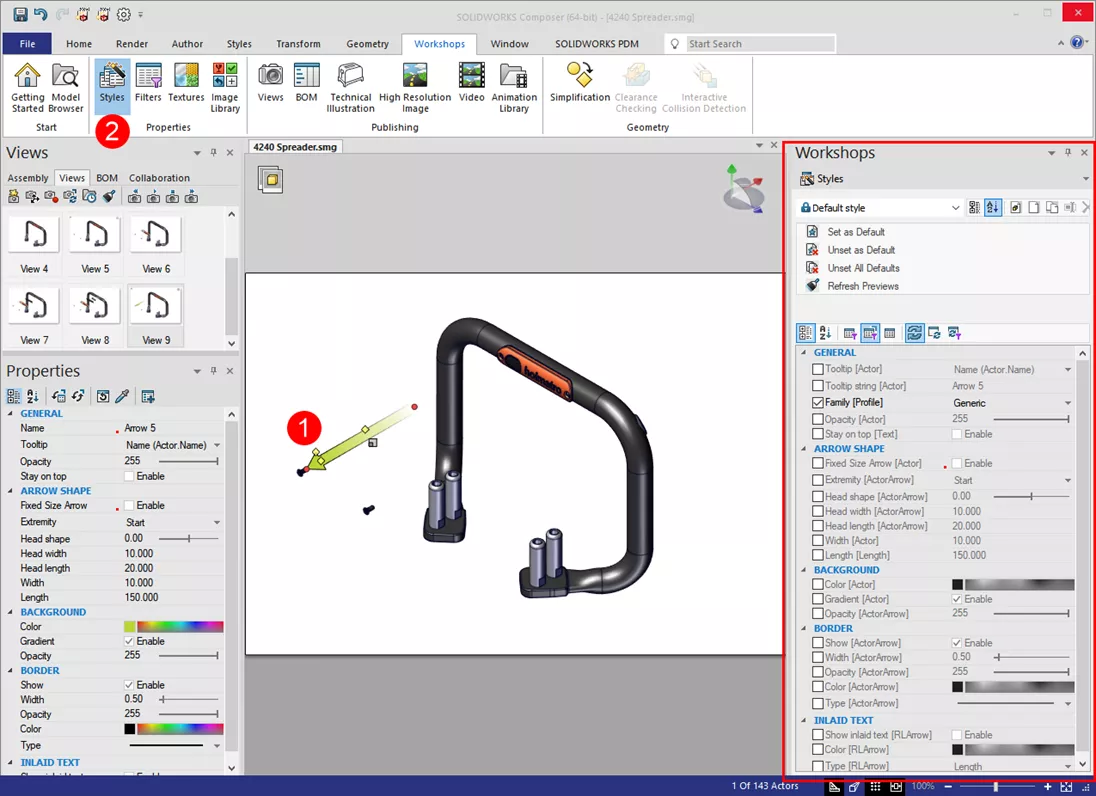Open the Styles workshop in the ribbon
This screenshot has width=1096, height=796.
pyautogui.click(x=112, y=84)
